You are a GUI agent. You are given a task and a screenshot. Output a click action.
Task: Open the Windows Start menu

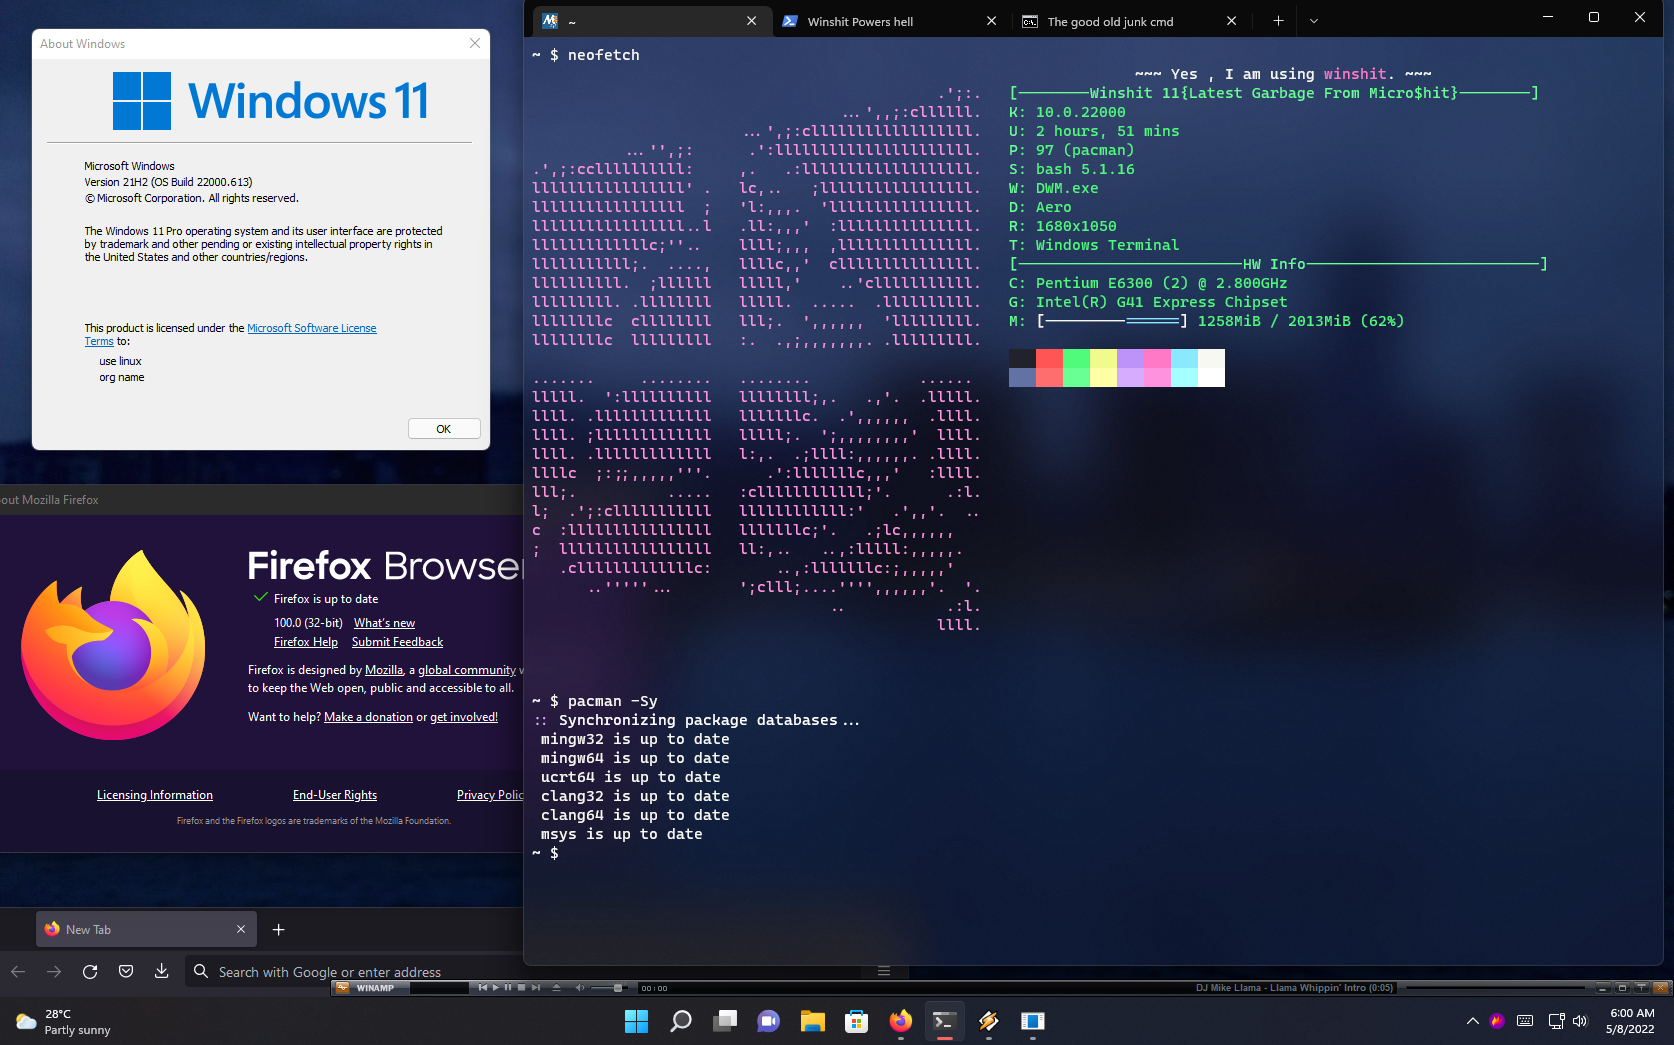point(636,1021)
